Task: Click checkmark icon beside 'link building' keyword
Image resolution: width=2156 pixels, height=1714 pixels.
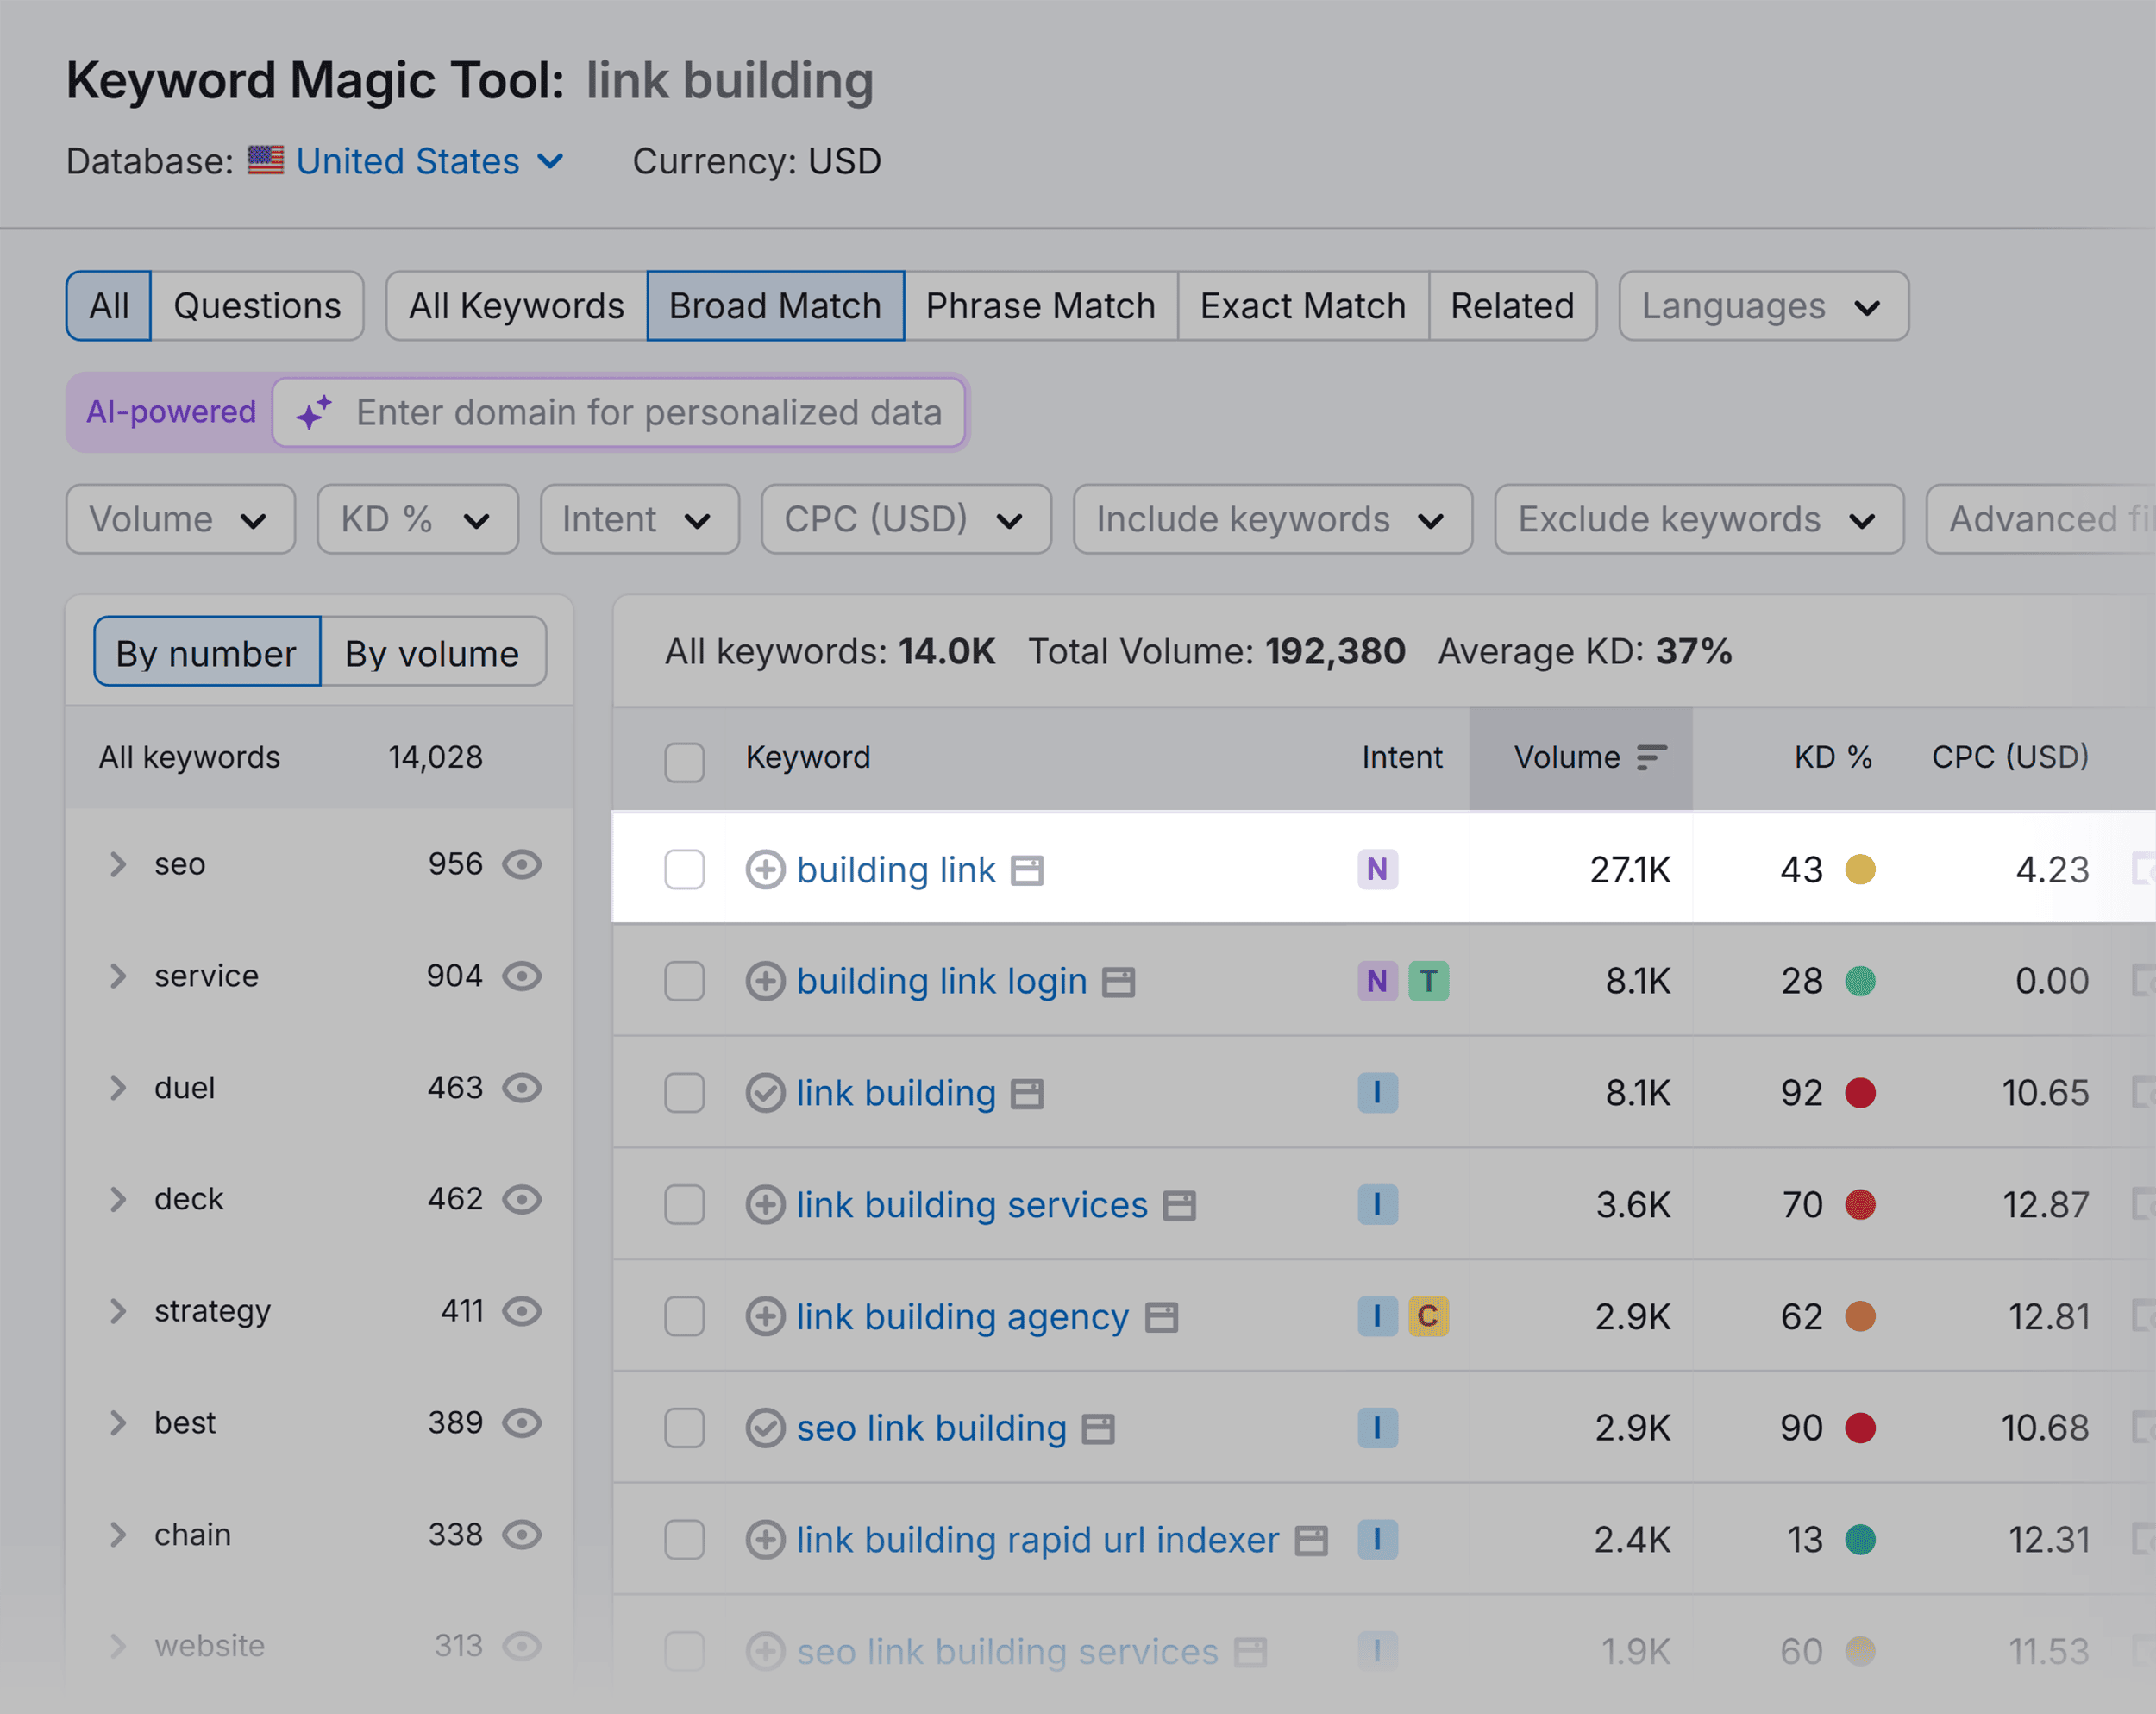Action: 765,1093
